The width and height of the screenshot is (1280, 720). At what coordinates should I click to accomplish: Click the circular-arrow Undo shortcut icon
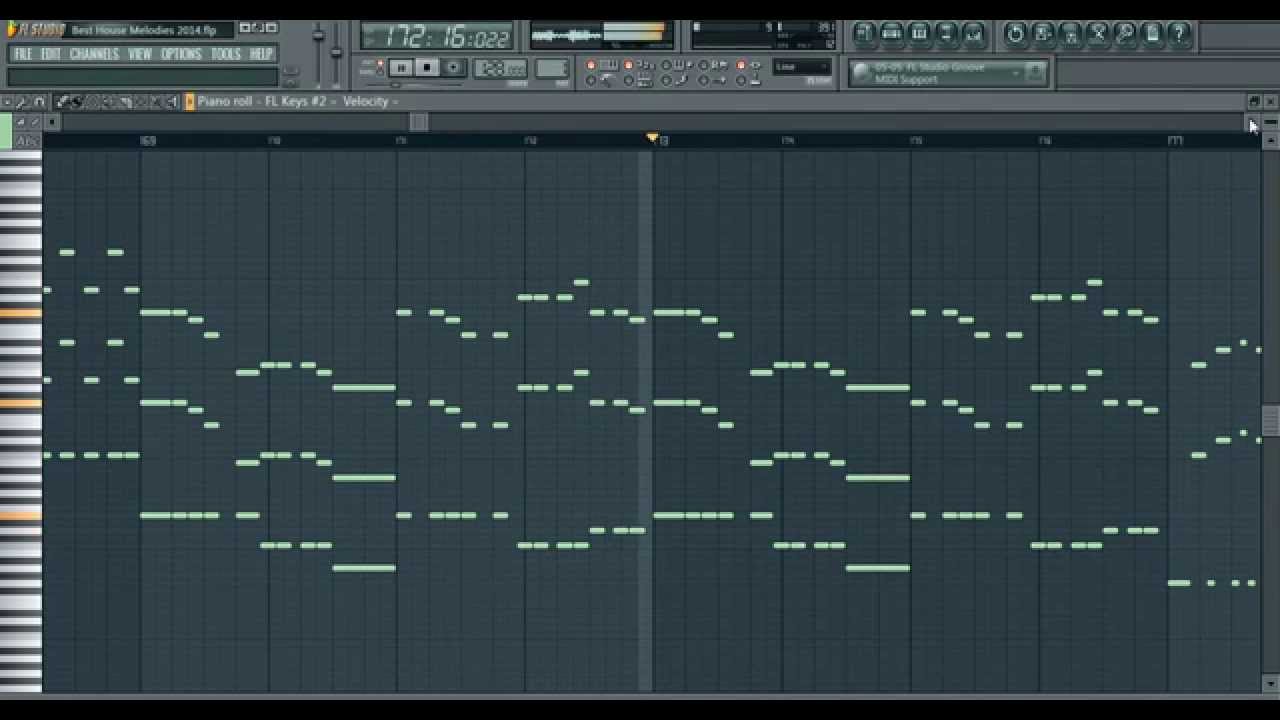(x=1016, y=34)
